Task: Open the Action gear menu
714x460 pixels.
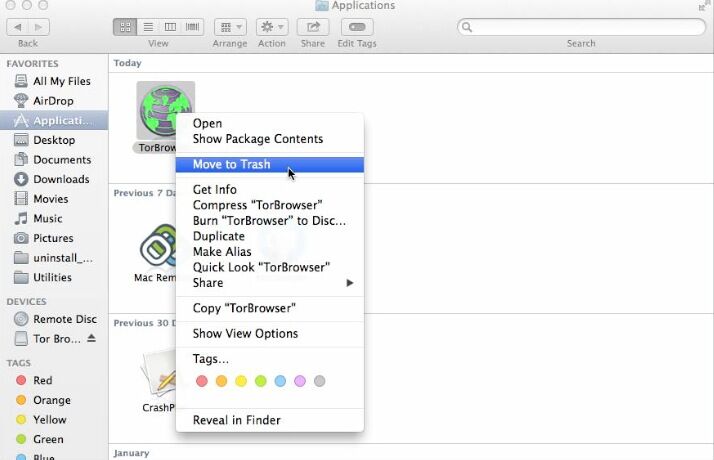Action: tap(272, 27)
